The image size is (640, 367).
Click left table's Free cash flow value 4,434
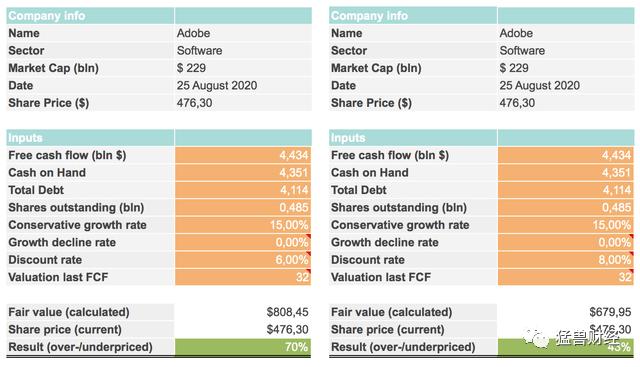pos(243,155)
